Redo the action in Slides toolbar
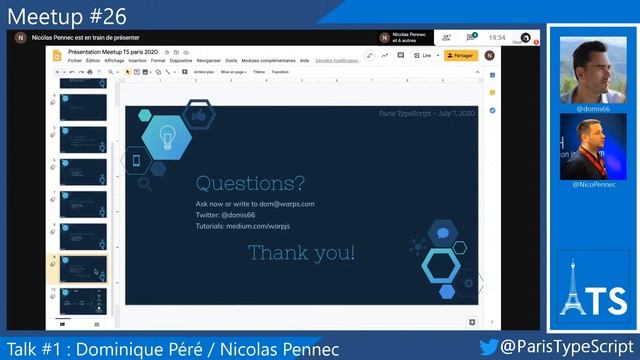The height and width of the screenshot is (360, 640). [x=81, y=72]
